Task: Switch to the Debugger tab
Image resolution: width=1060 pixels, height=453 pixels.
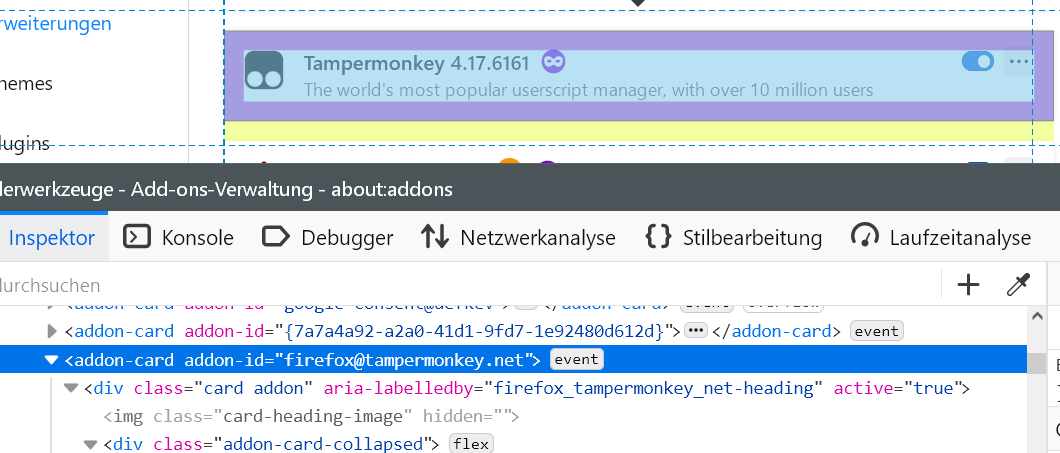Action: [327, 238]
